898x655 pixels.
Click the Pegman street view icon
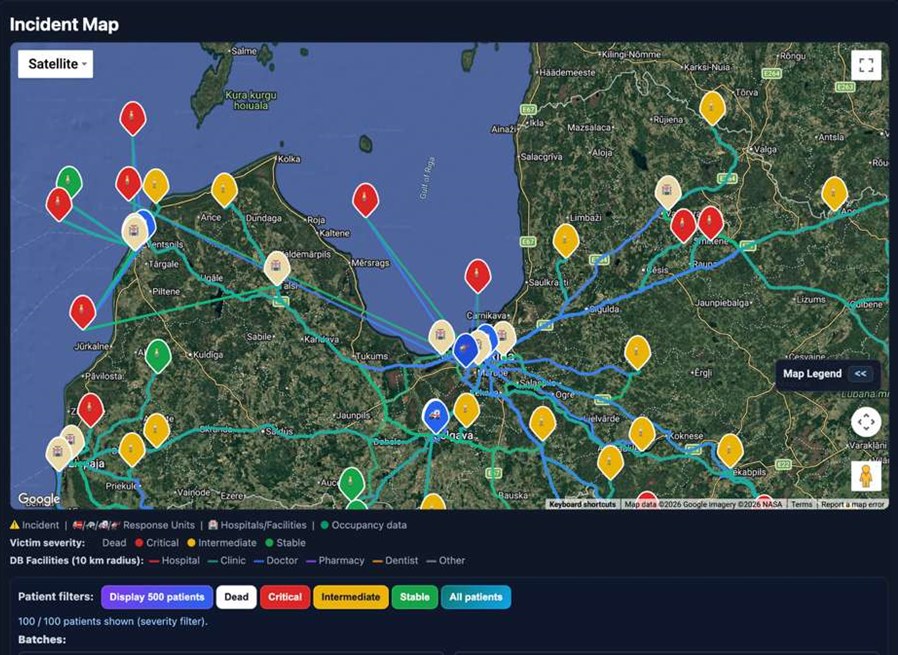coord(866,475)
